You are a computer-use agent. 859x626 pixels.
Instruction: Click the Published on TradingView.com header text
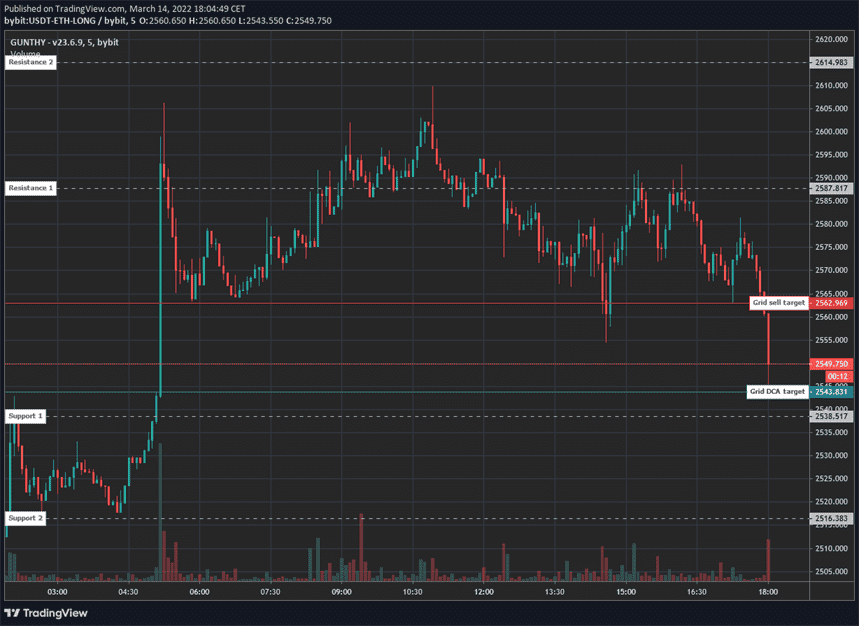125,8
